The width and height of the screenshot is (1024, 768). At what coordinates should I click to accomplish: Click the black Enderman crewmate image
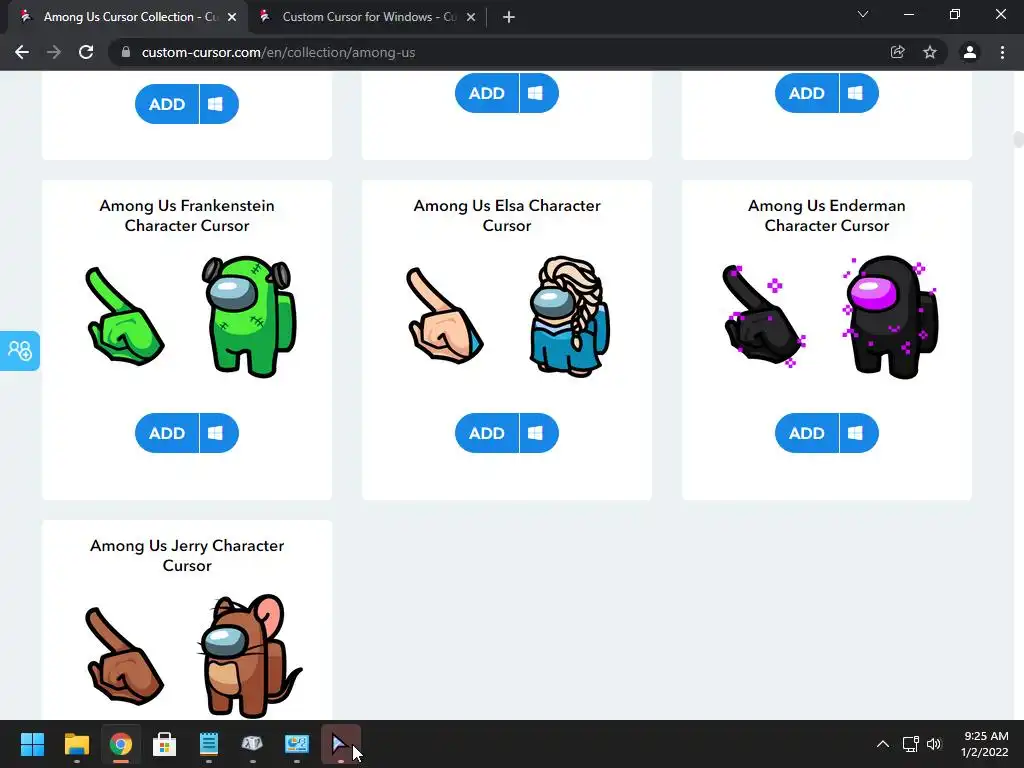pyautogui.click(x=891, y=317)
